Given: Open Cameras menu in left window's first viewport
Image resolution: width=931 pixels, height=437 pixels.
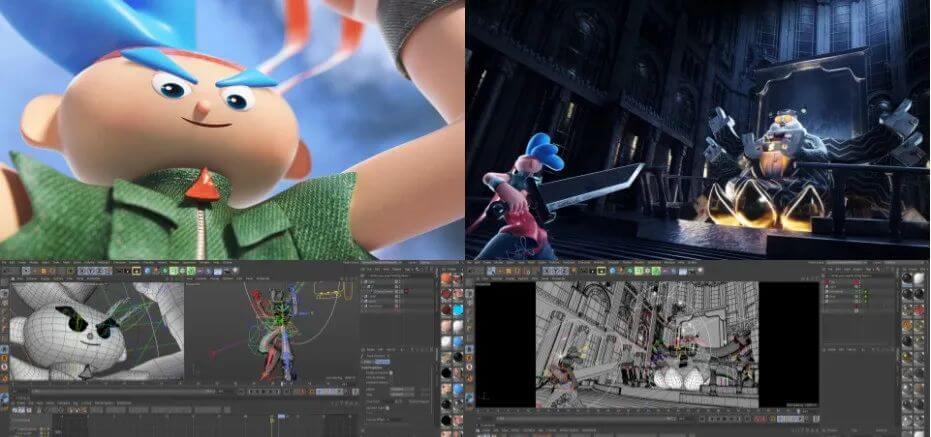Looking at the screenshot, I should coord(32,278).
